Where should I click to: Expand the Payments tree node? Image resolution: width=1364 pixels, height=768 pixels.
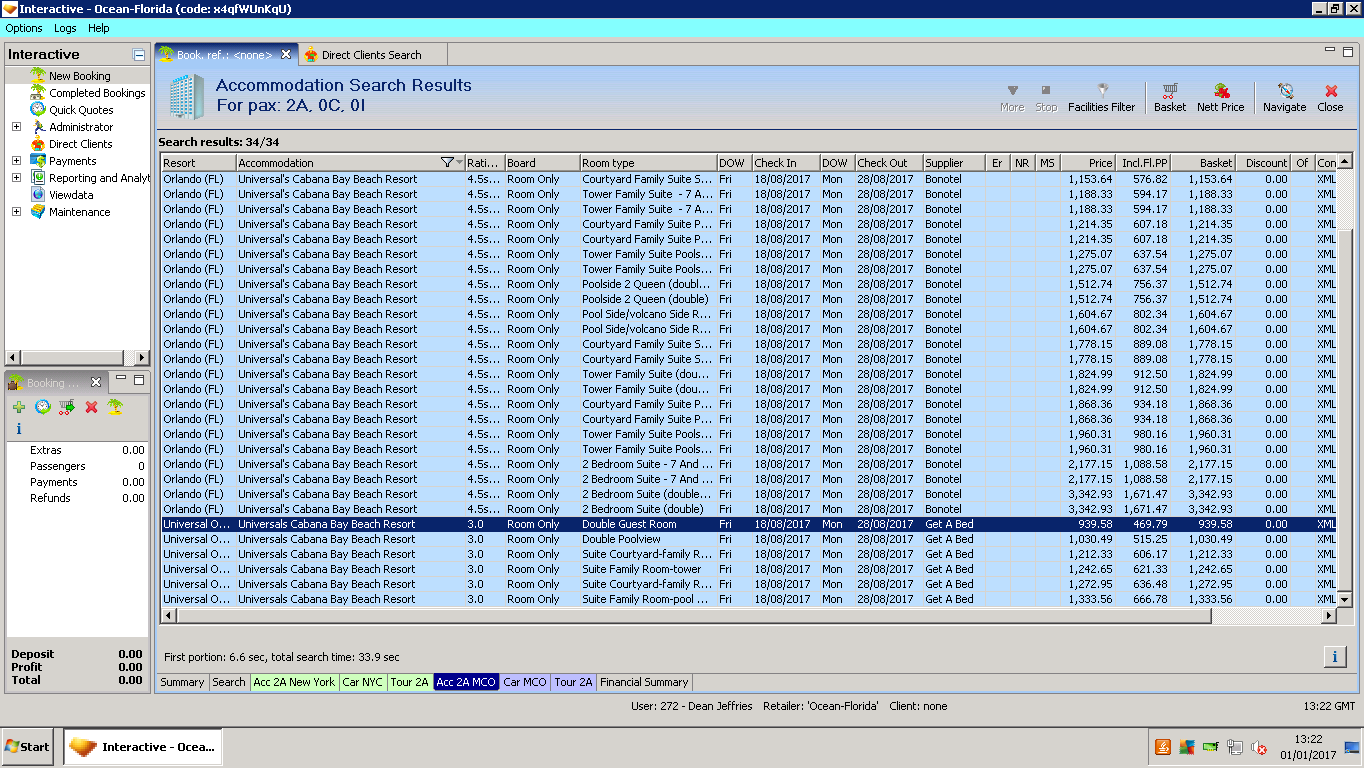(16, 161)
